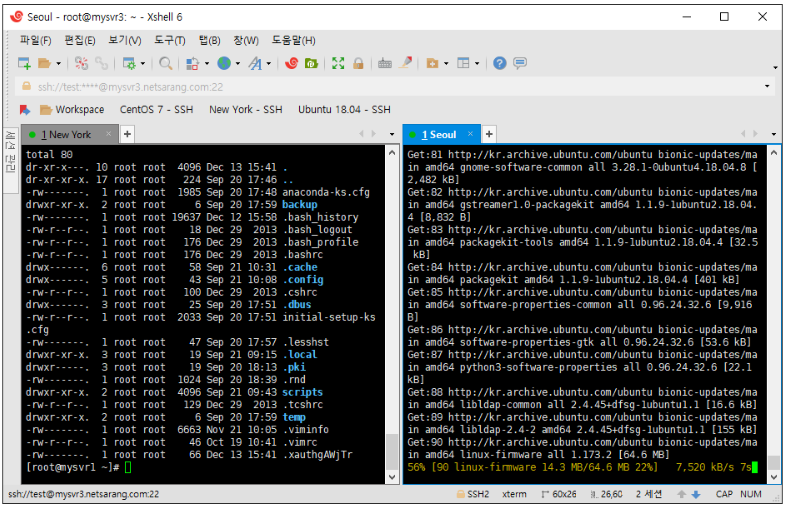Open toolbar overflow options arrow
Viewport: 788px width, 512px height.
point(775,68)
